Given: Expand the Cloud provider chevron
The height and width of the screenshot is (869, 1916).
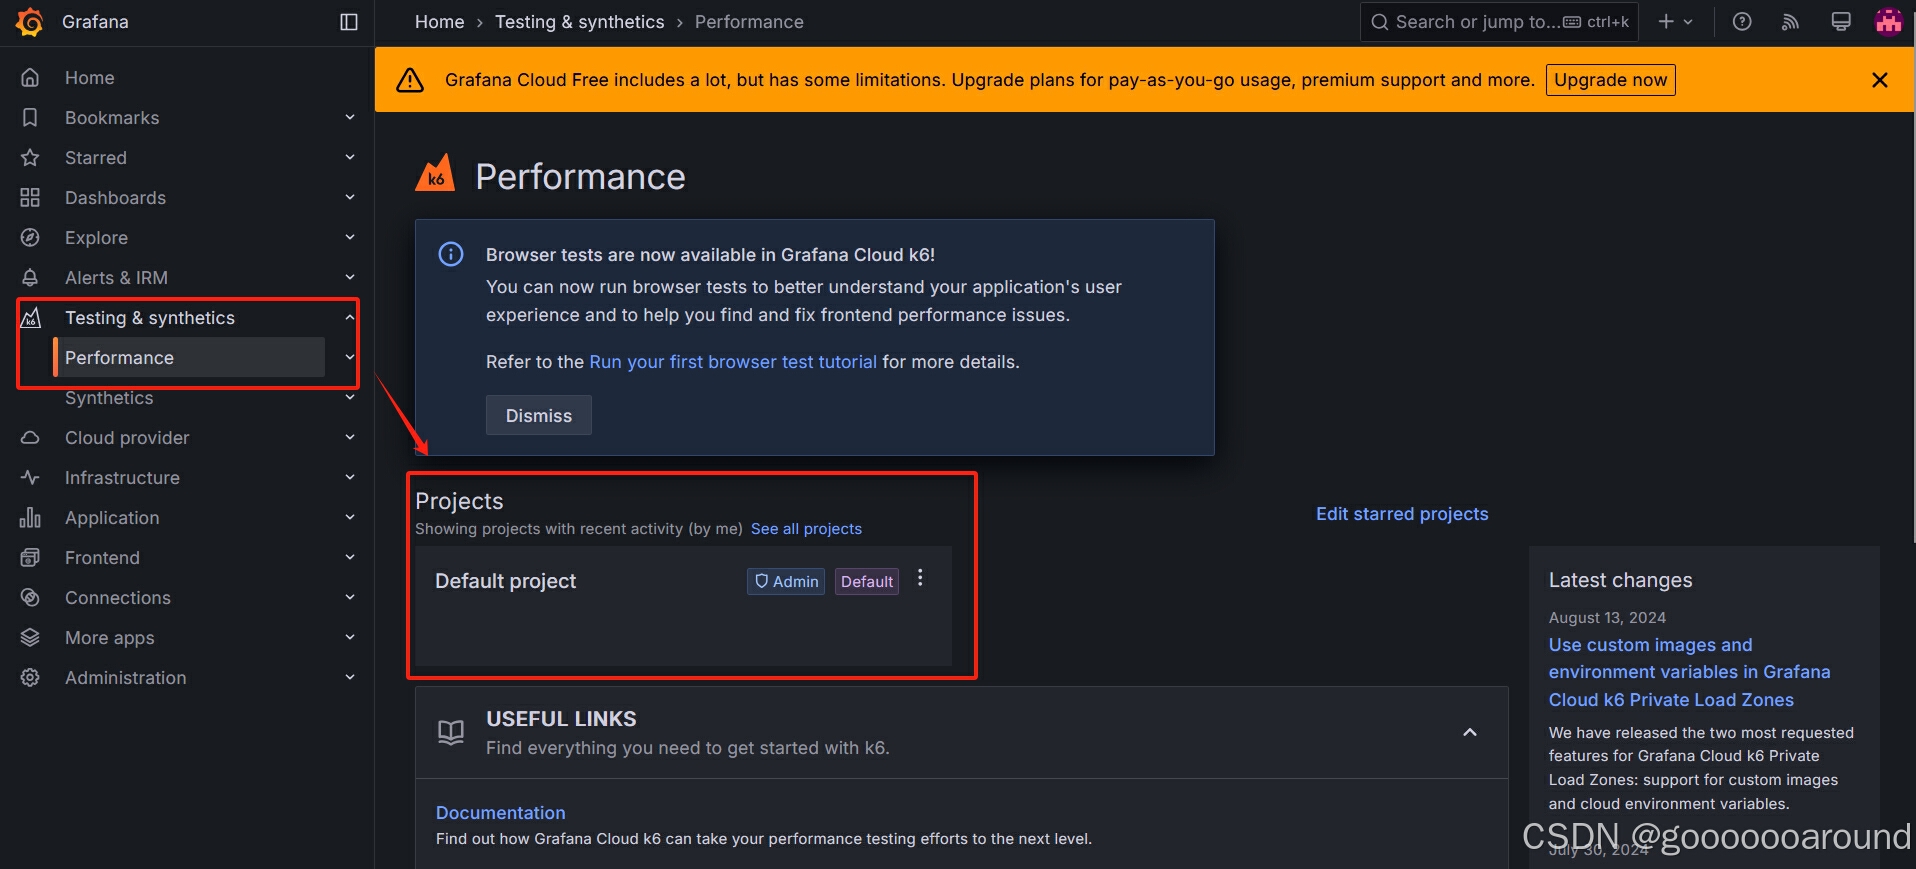Looking at the screenshot, I should 350,437.
